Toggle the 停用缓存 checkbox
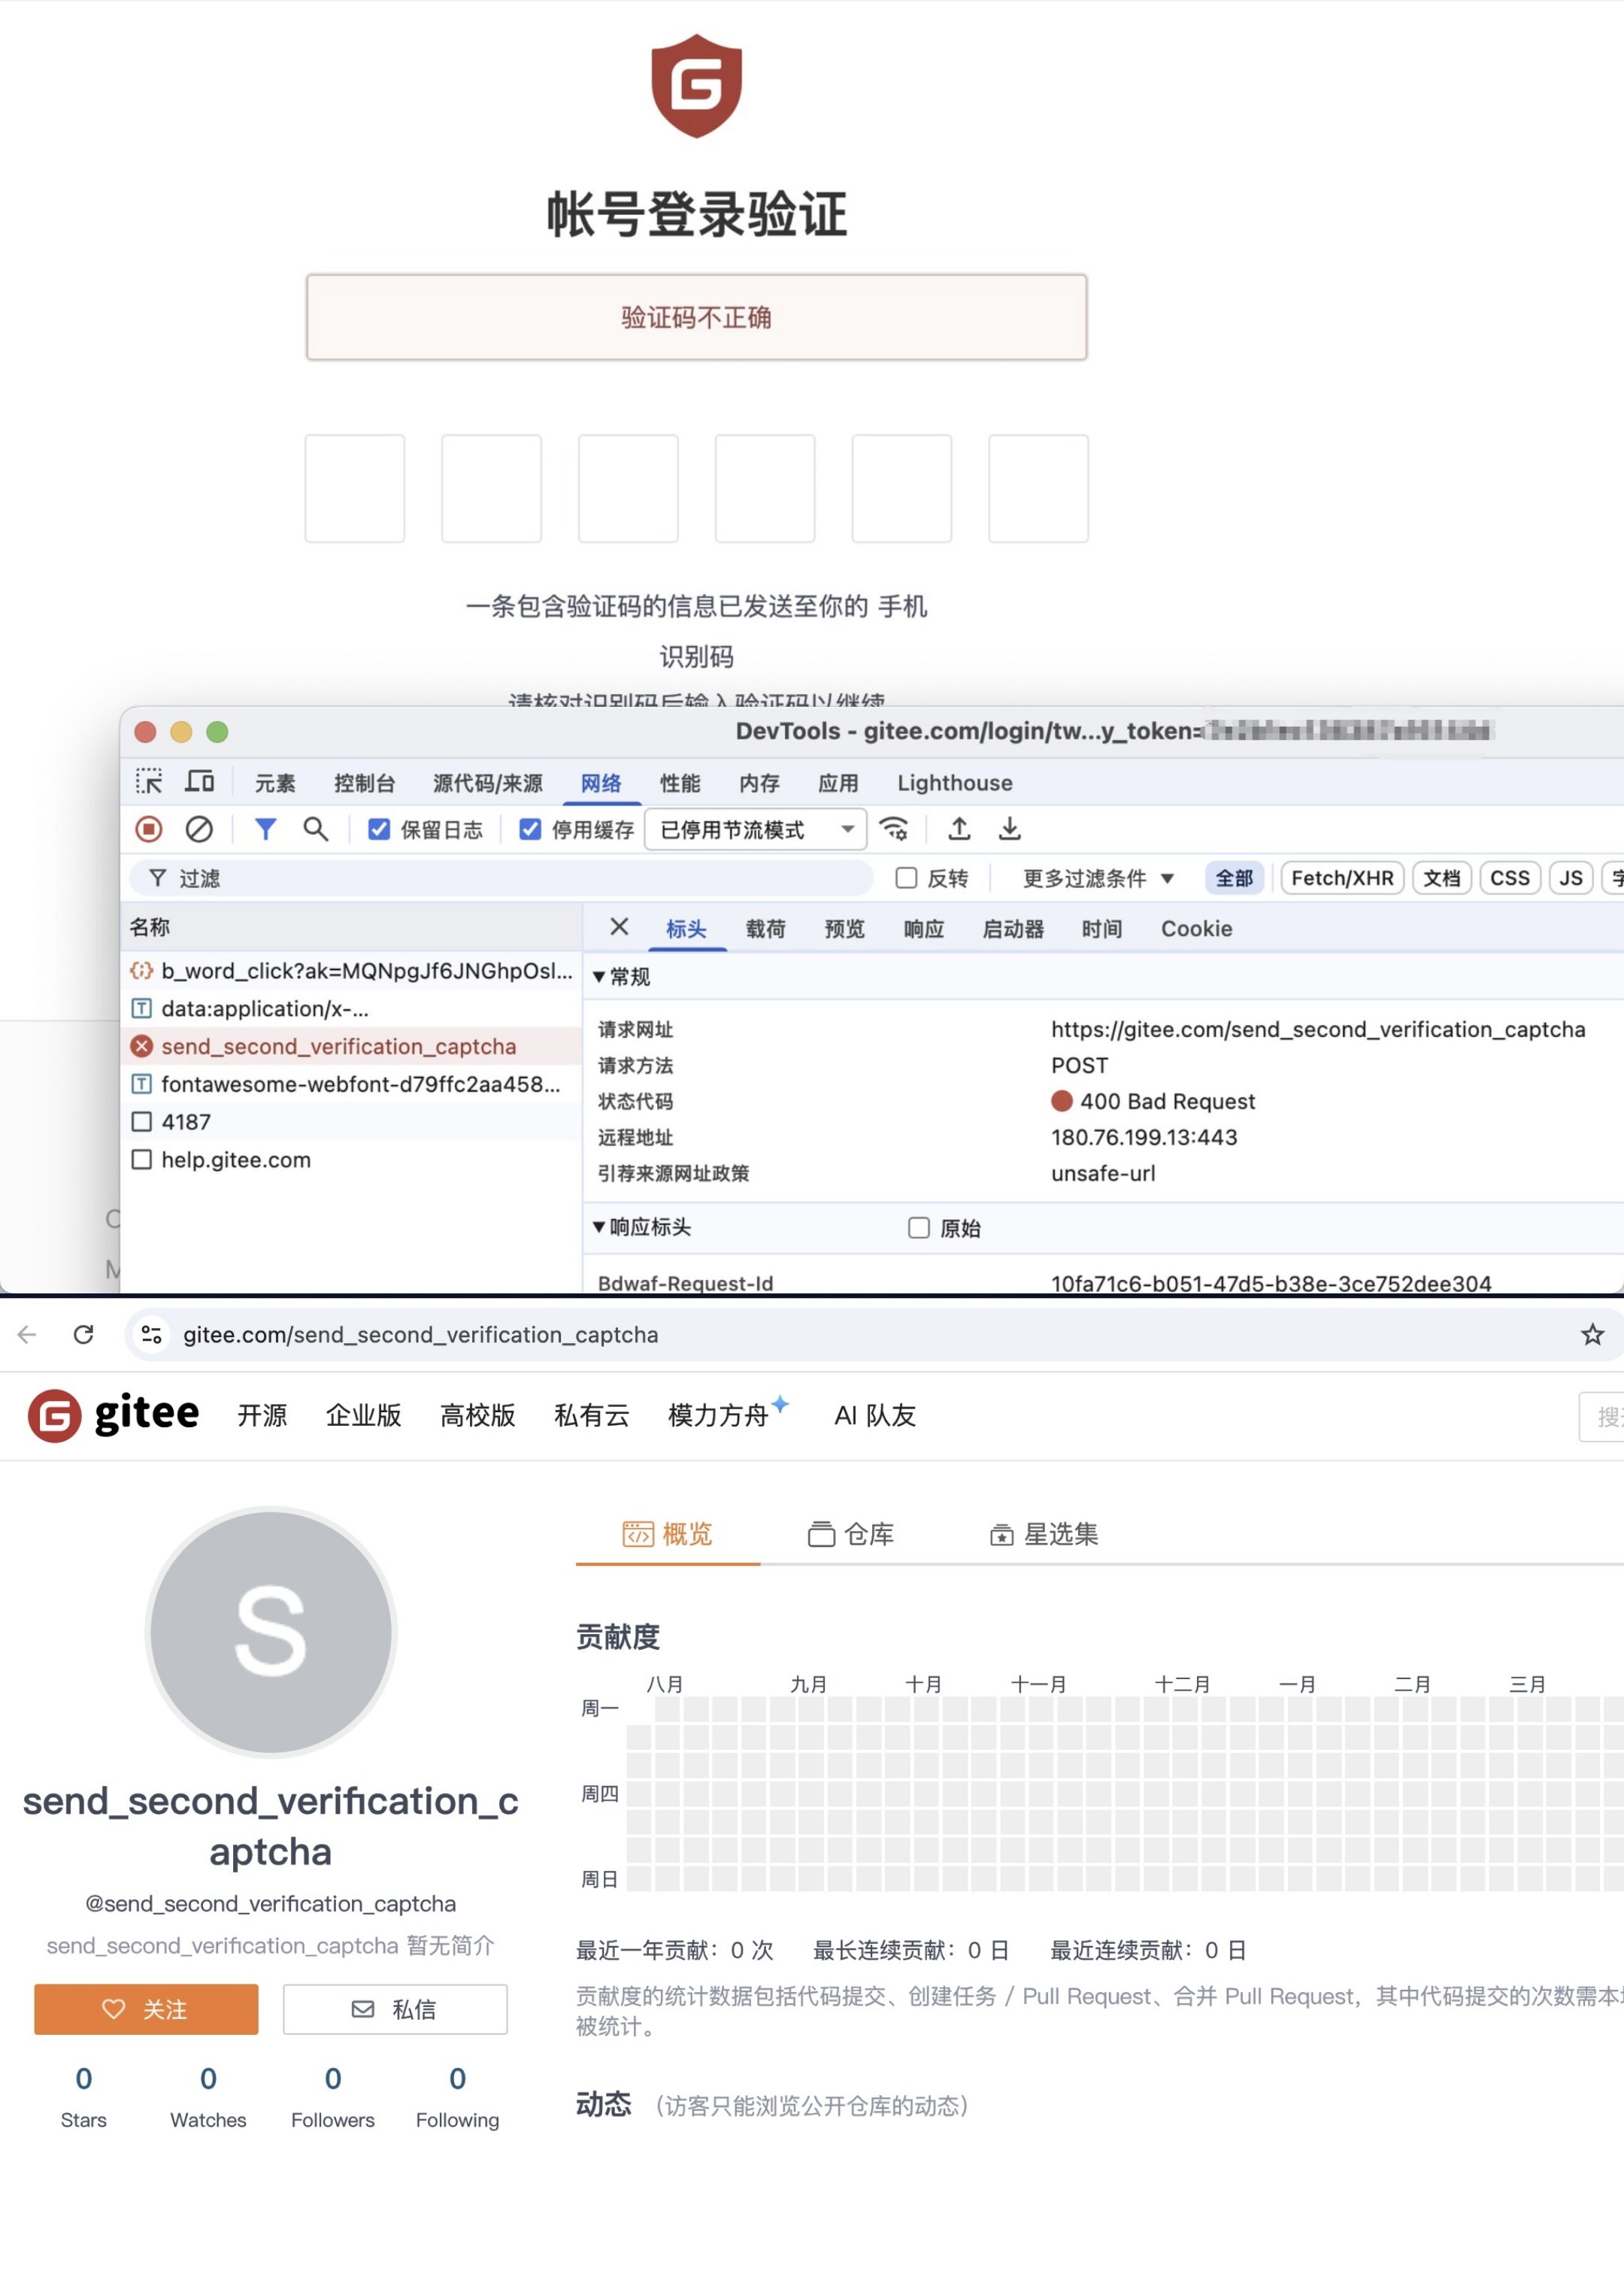 pyautogui.click(x=530, y=829)
